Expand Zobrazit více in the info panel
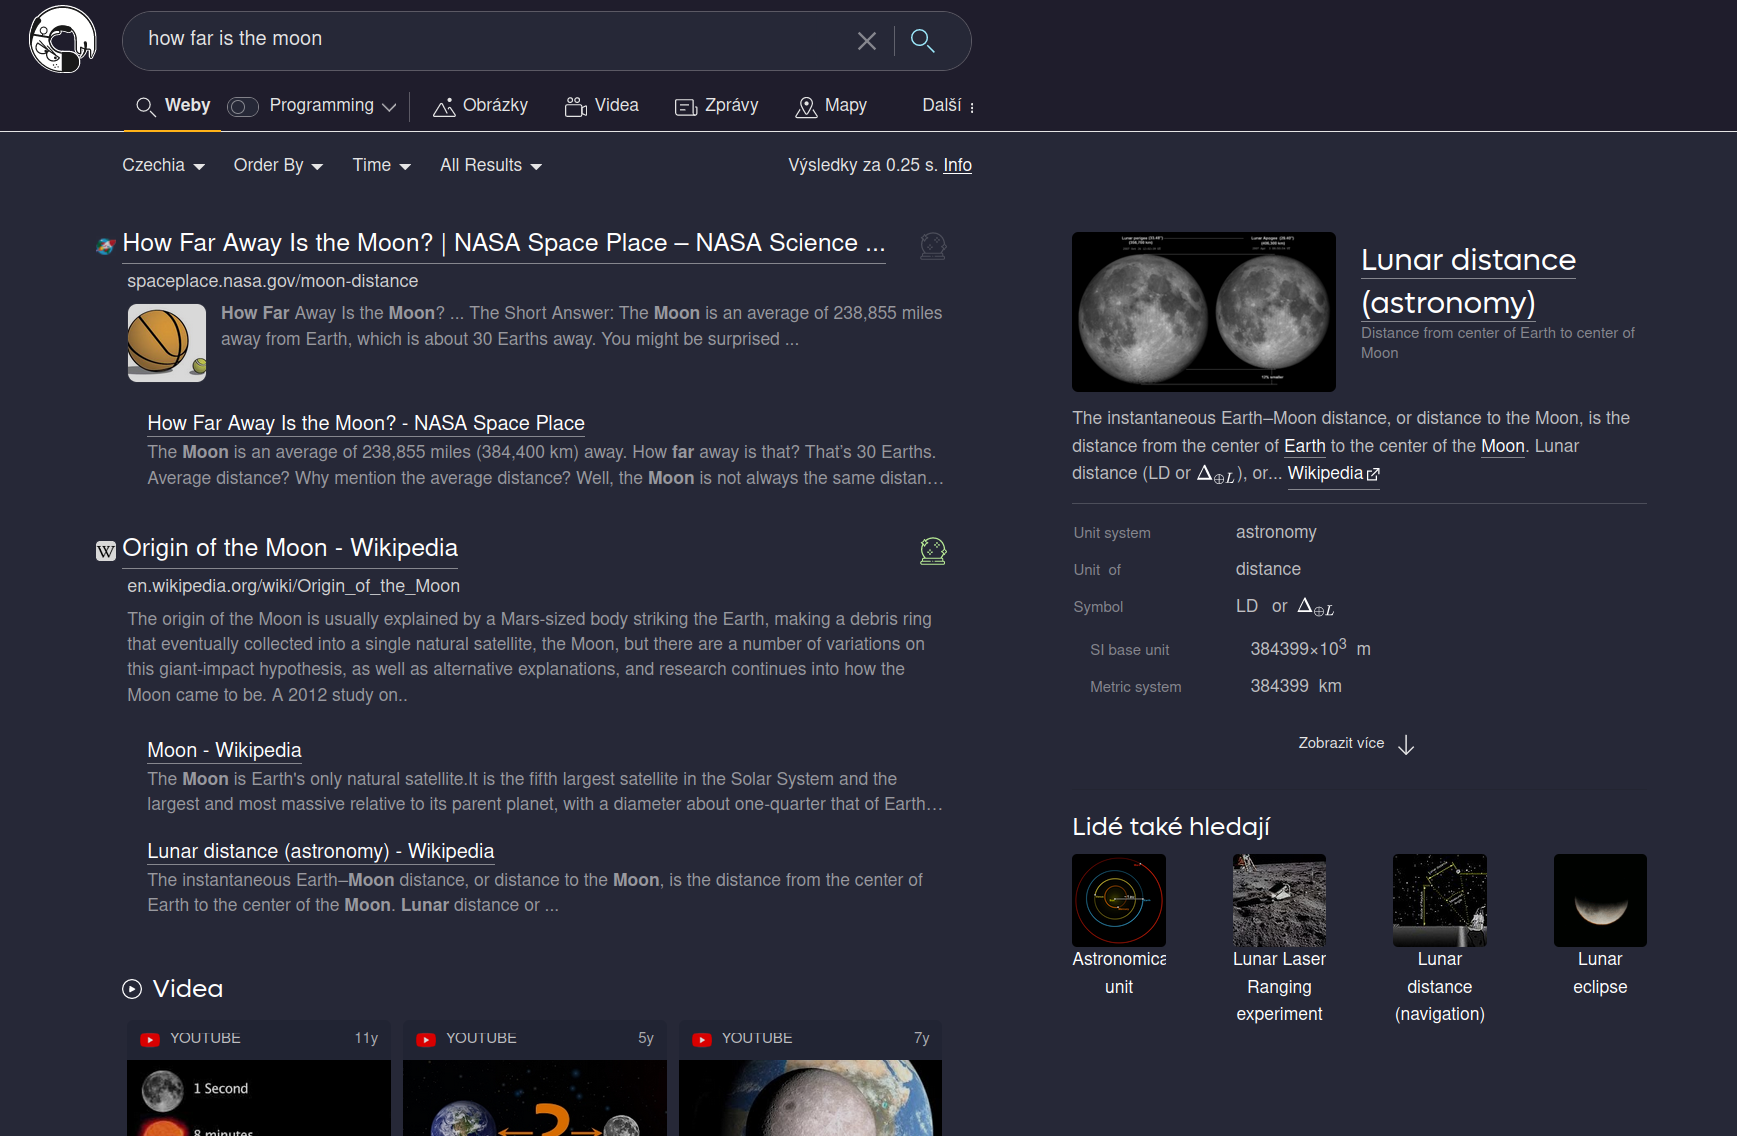The image size is (1737, 1136). 1355,744
